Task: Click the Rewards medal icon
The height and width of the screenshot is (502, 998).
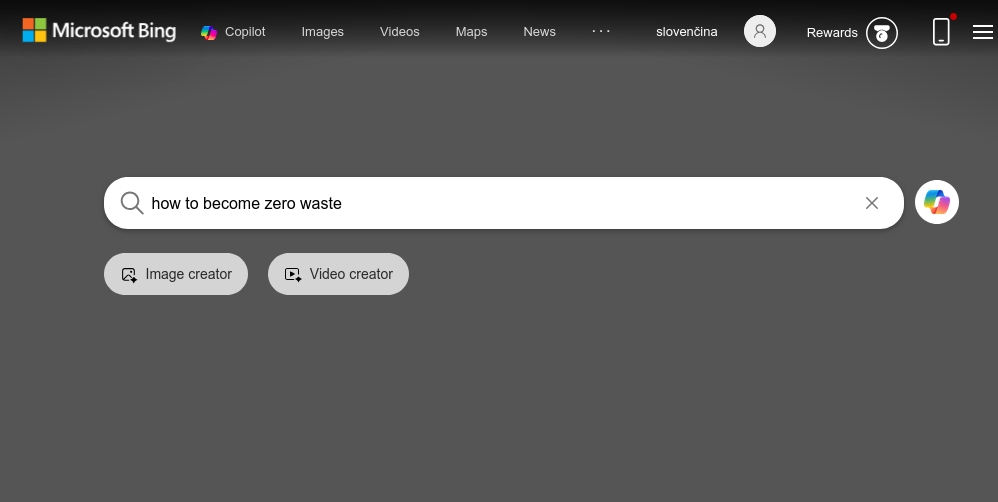Action: [882, 33]
